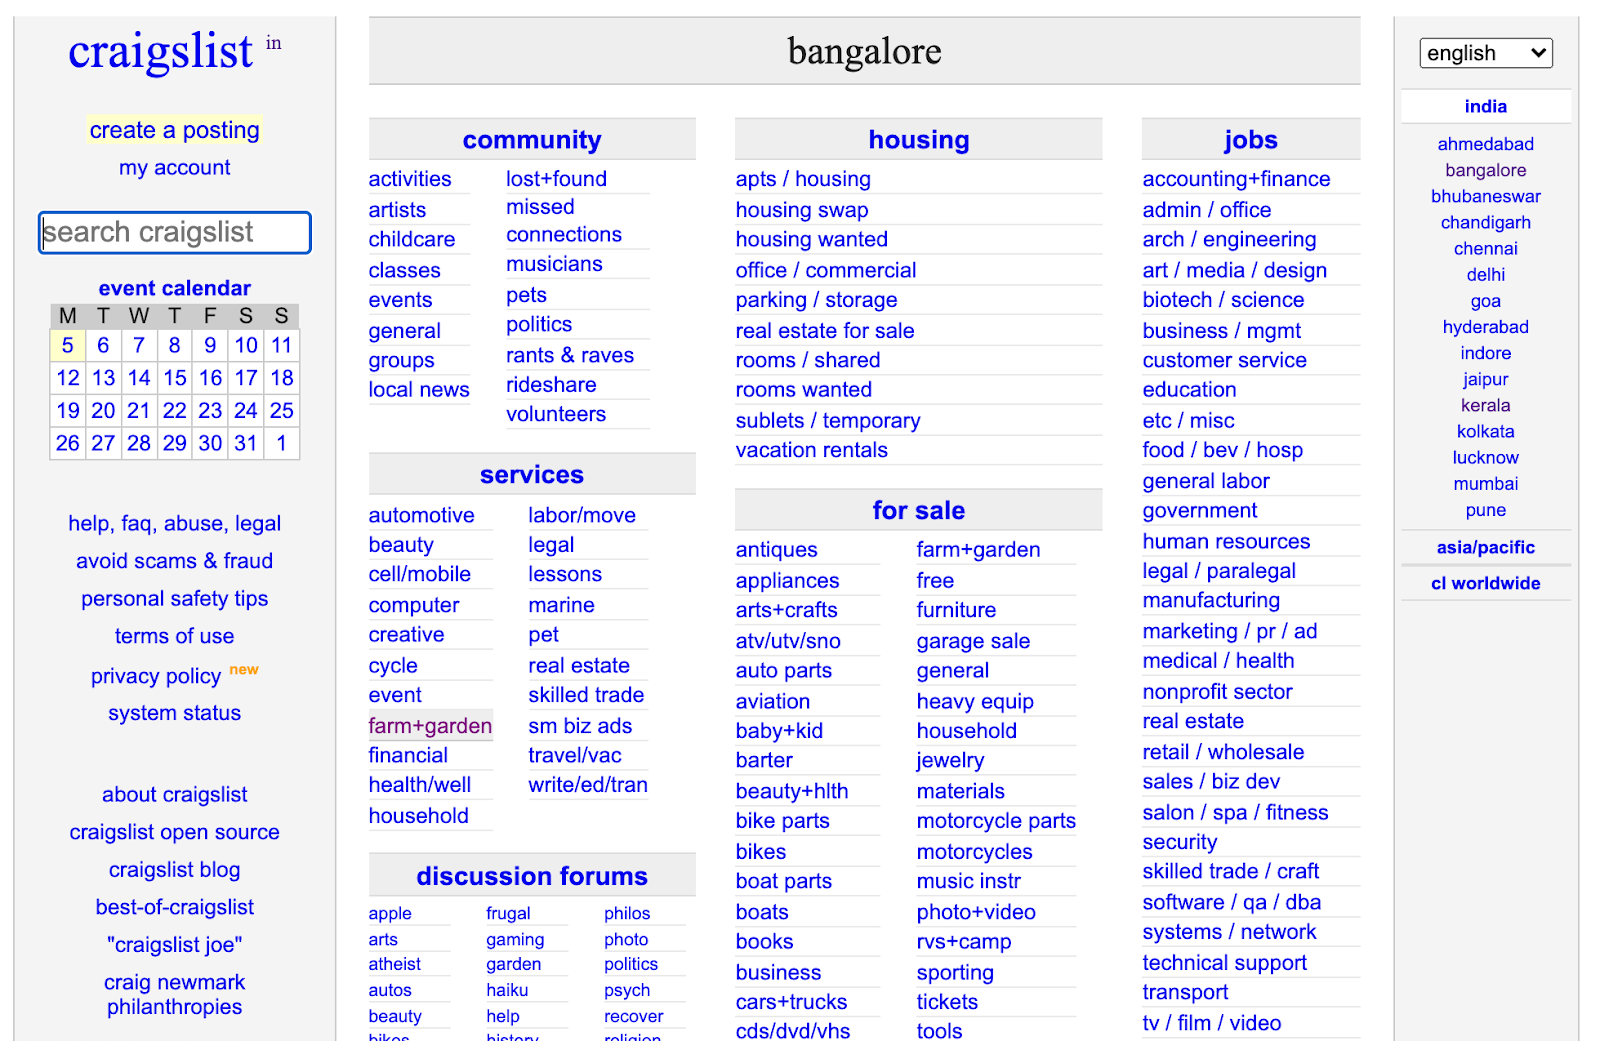This screenshot has height=1041, width=1600.
Task: Open arts+crafts for sale
Action: click(x=786, y=610)
